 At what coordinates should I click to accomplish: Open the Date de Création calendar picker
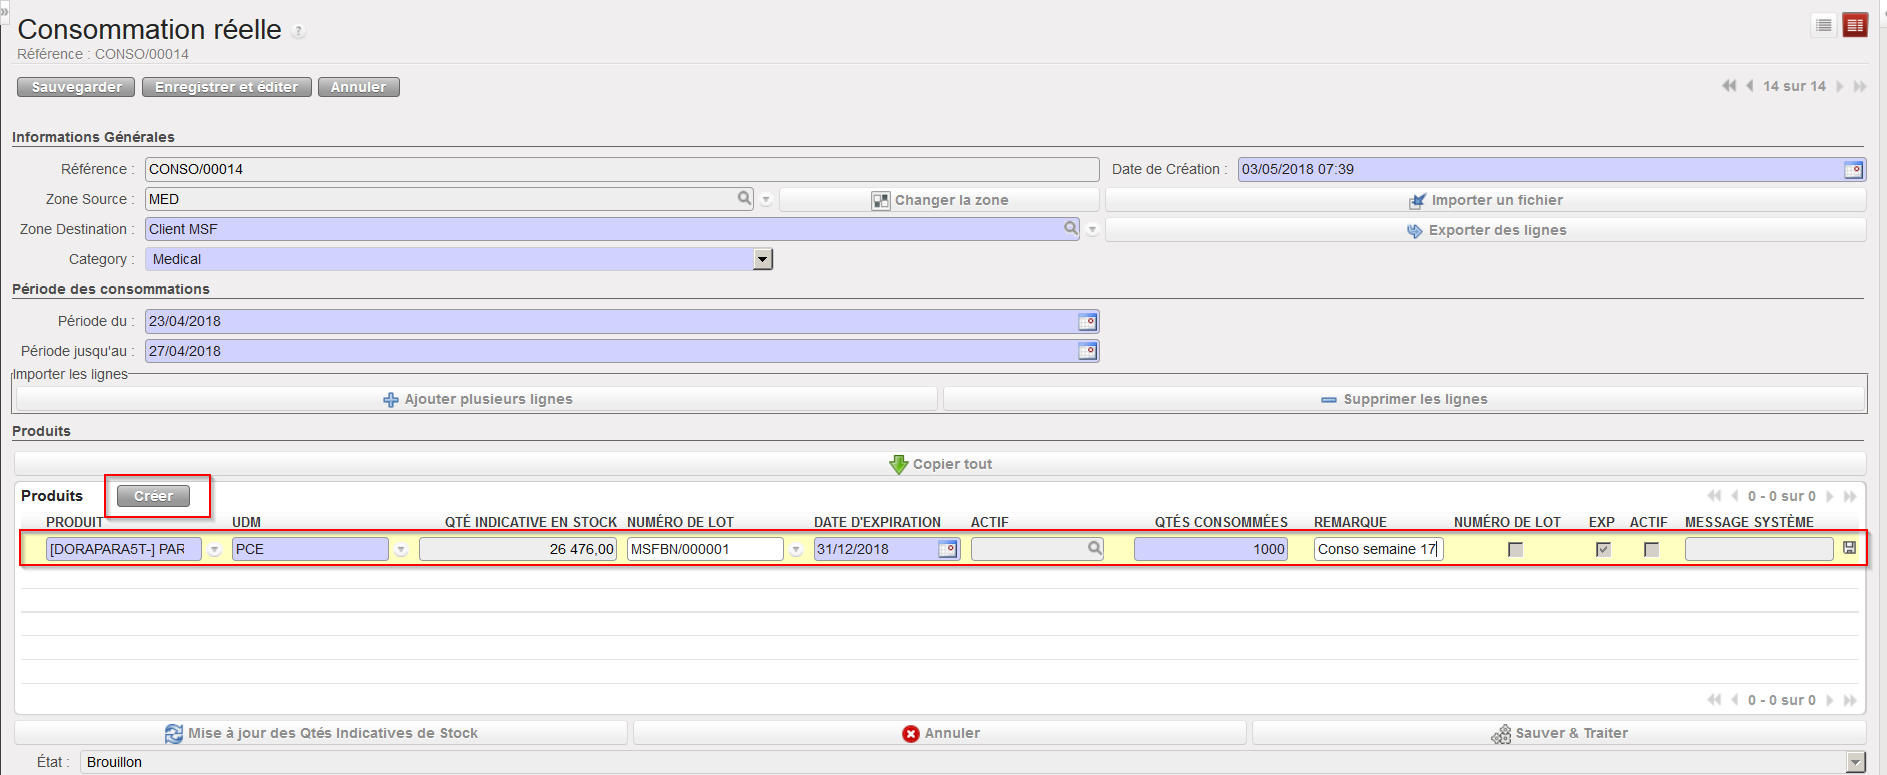point(1853,170)
